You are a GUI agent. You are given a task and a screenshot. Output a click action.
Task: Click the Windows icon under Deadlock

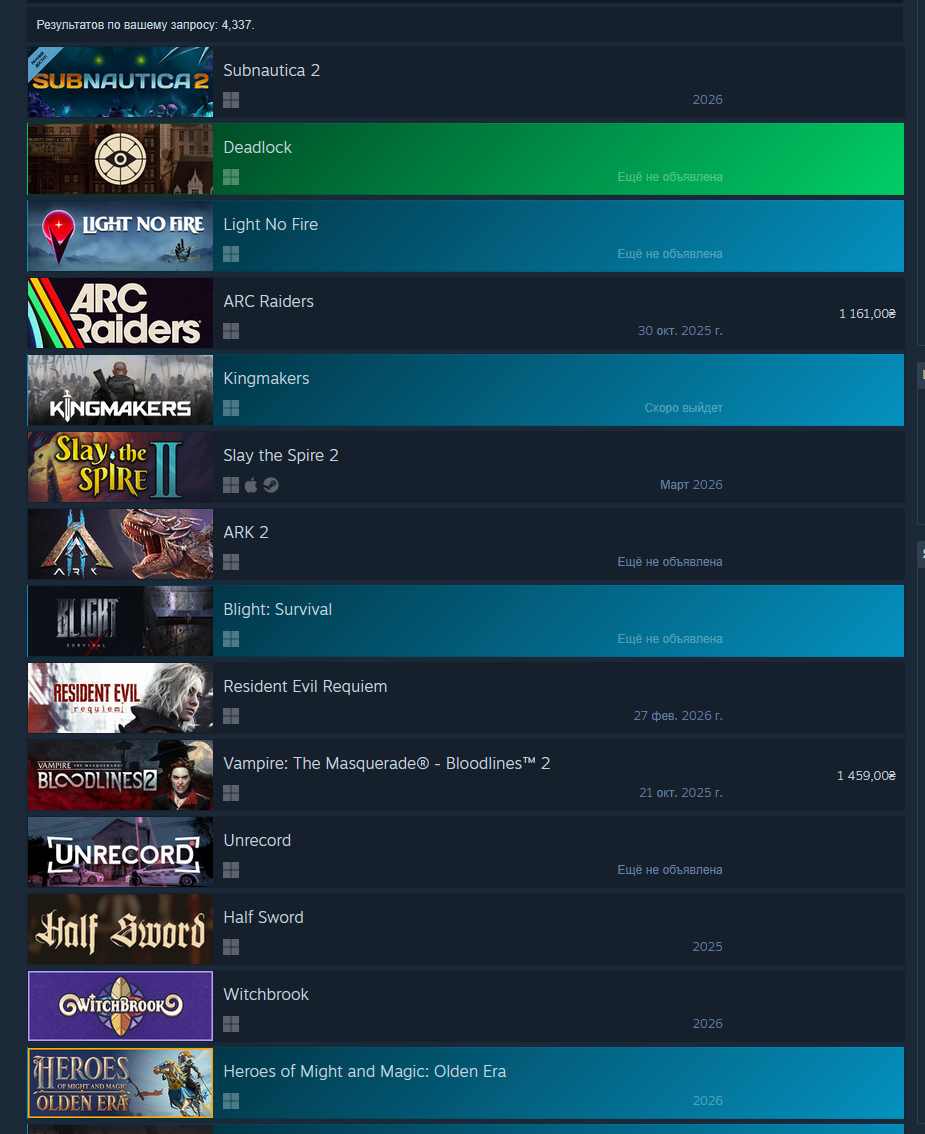coord(231,177)
